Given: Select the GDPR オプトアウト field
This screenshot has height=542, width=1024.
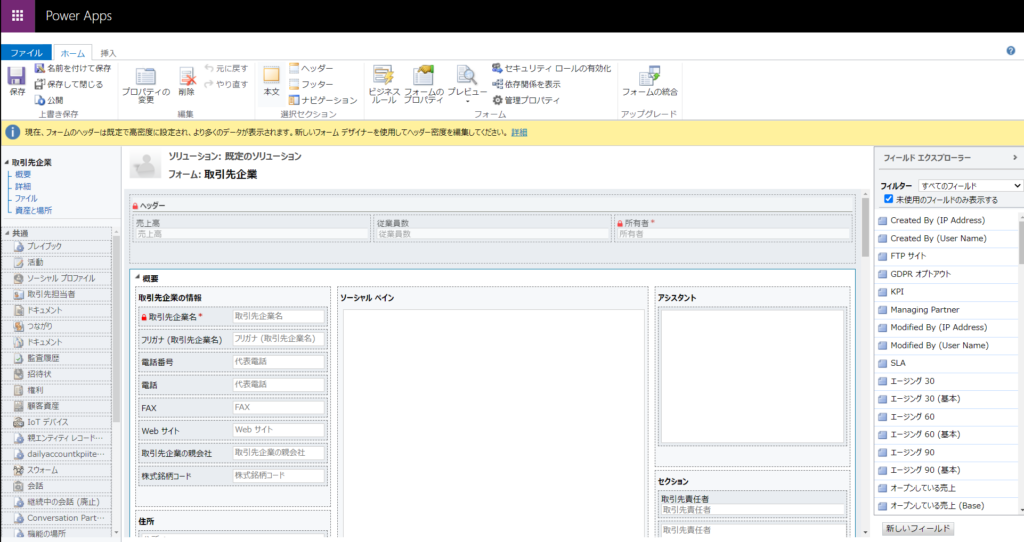Looking at the screenshot, I should (x=947, y=274).
